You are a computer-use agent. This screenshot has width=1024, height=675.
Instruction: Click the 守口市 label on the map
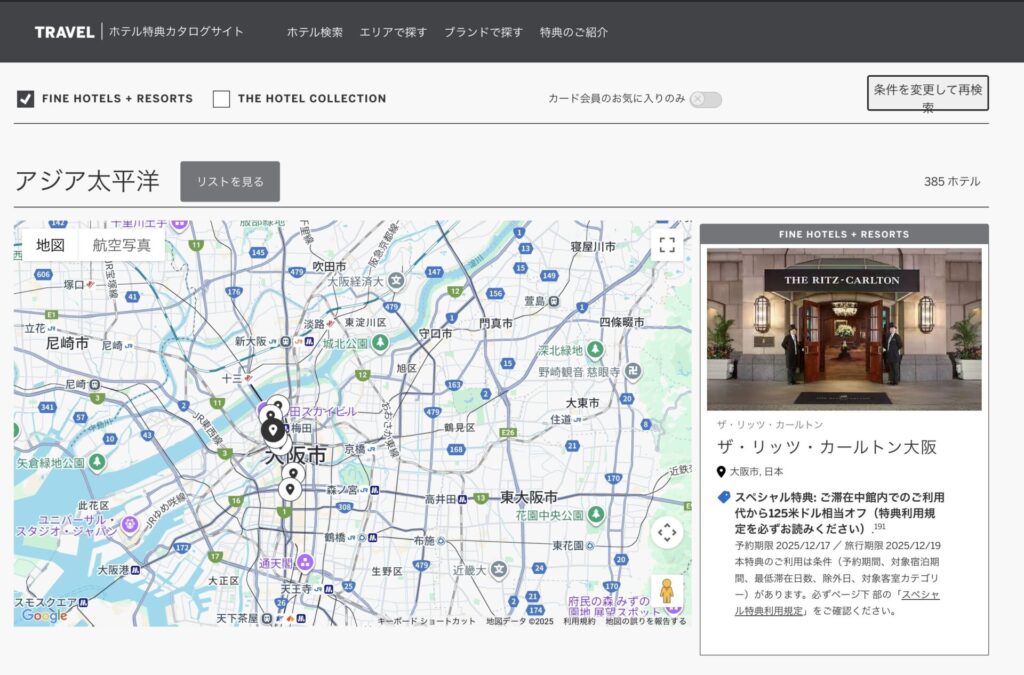click(x=436, y=334)
